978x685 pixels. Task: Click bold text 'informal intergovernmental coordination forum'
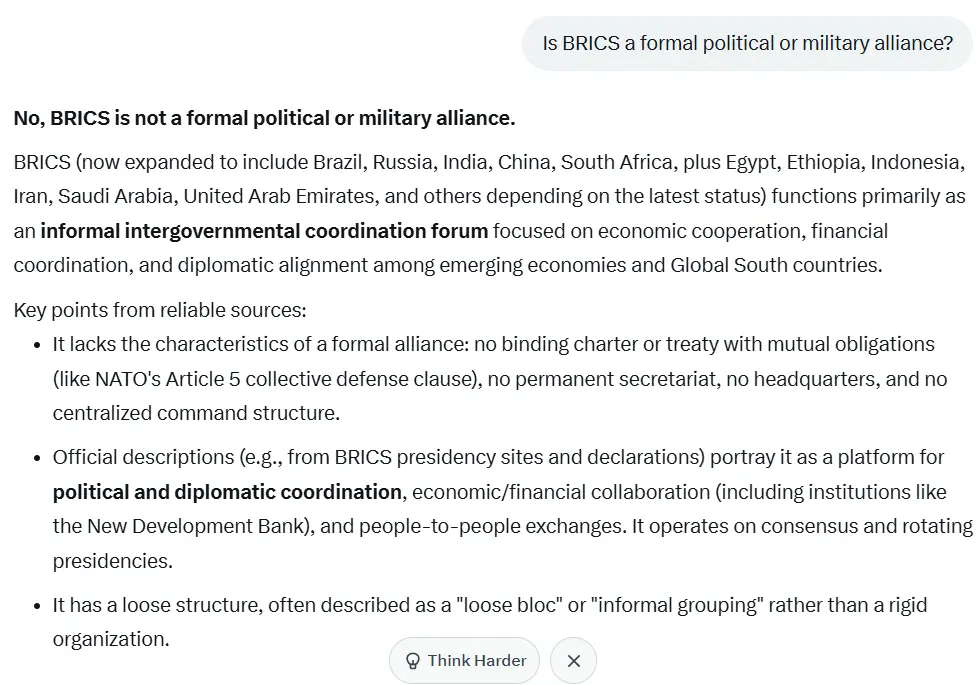click(x=264, y=231)
